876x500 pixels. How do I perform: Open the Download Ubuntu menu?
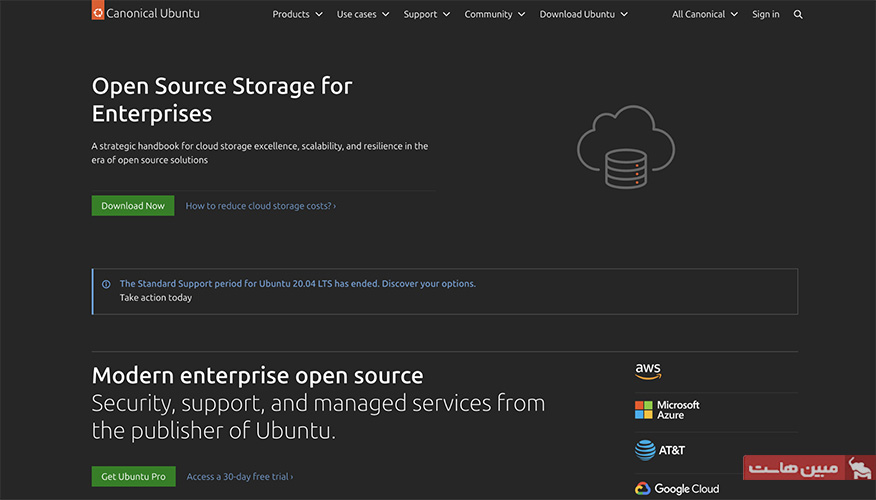583,15
